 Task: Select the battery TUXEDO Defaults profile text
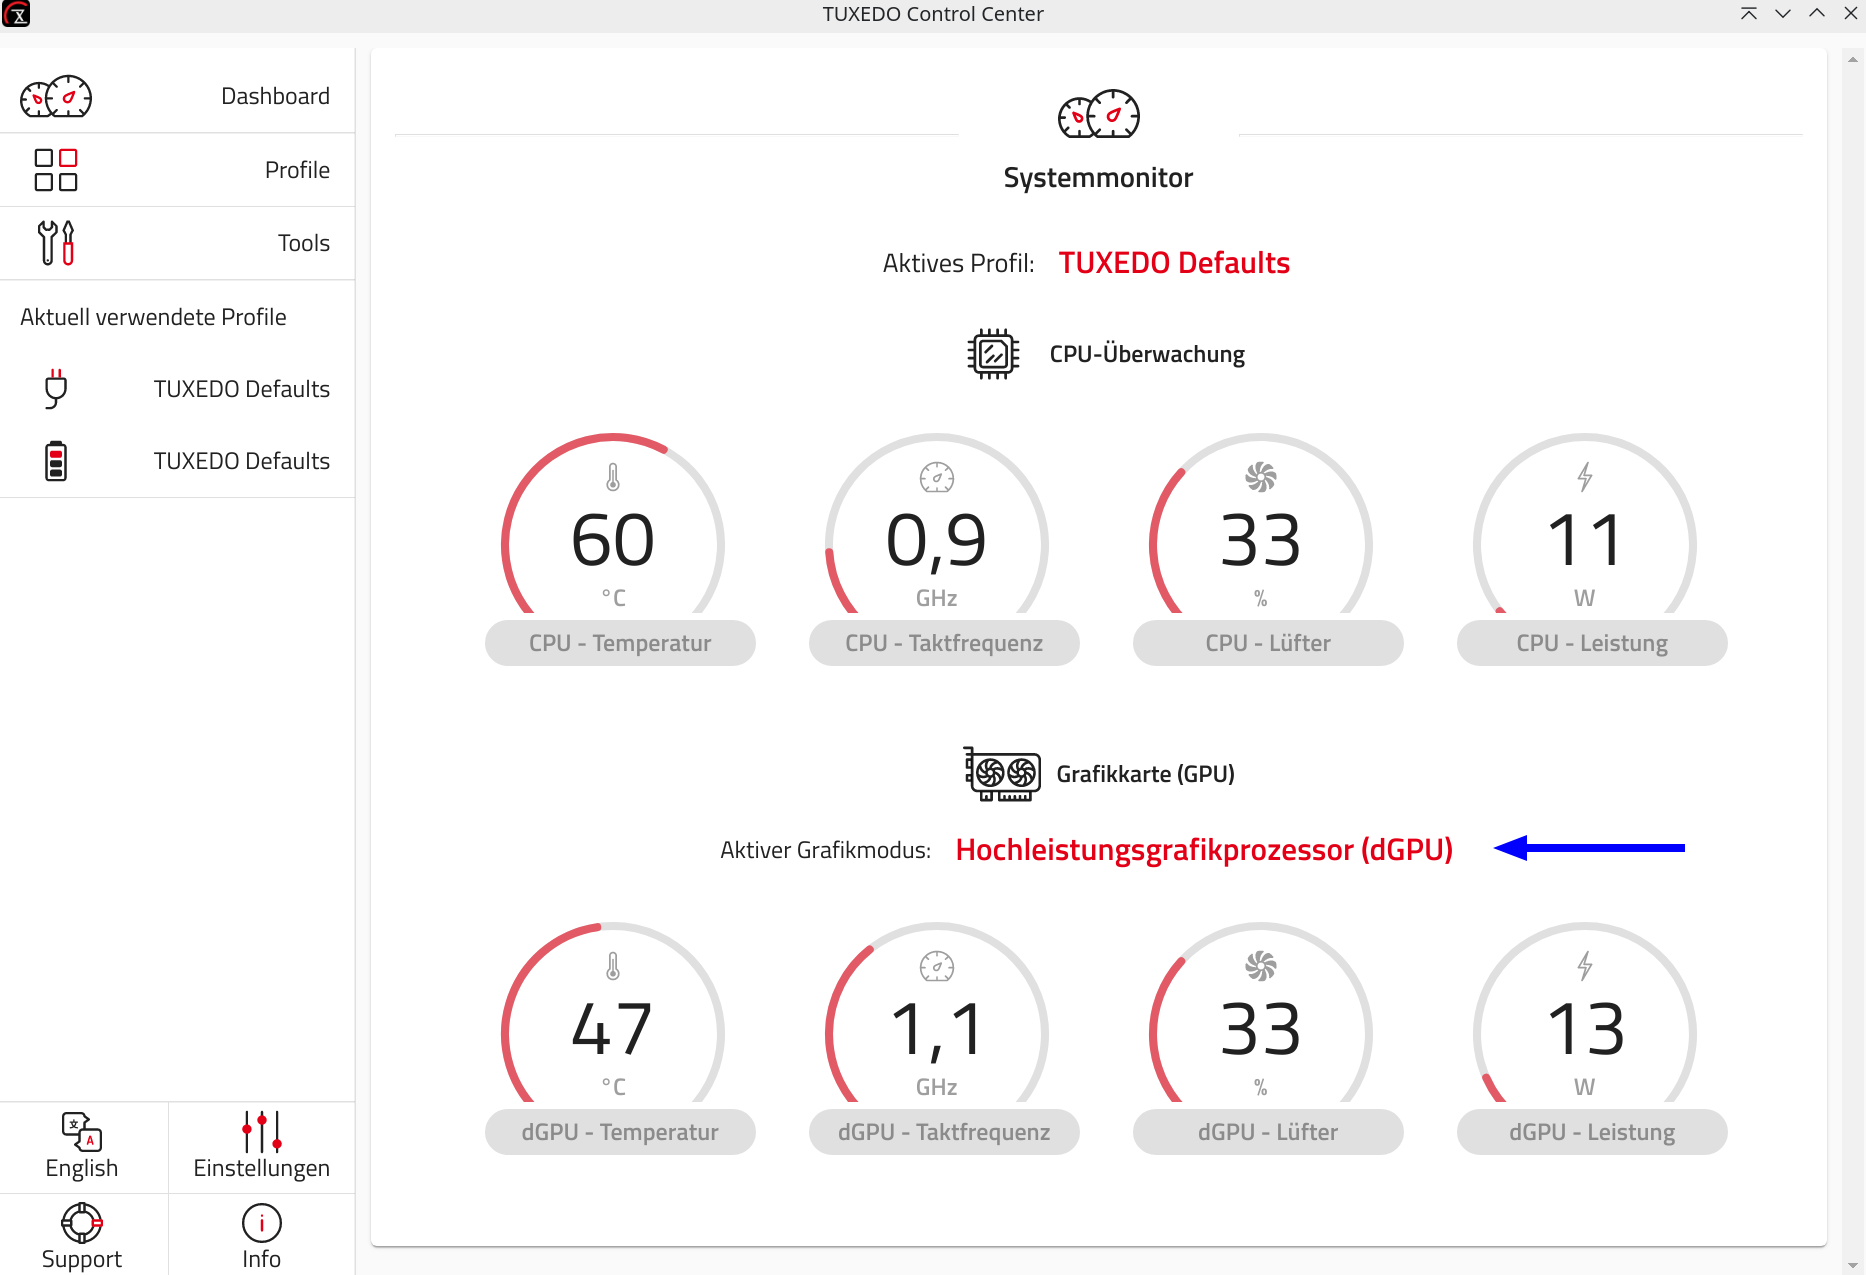click(241, 461)
